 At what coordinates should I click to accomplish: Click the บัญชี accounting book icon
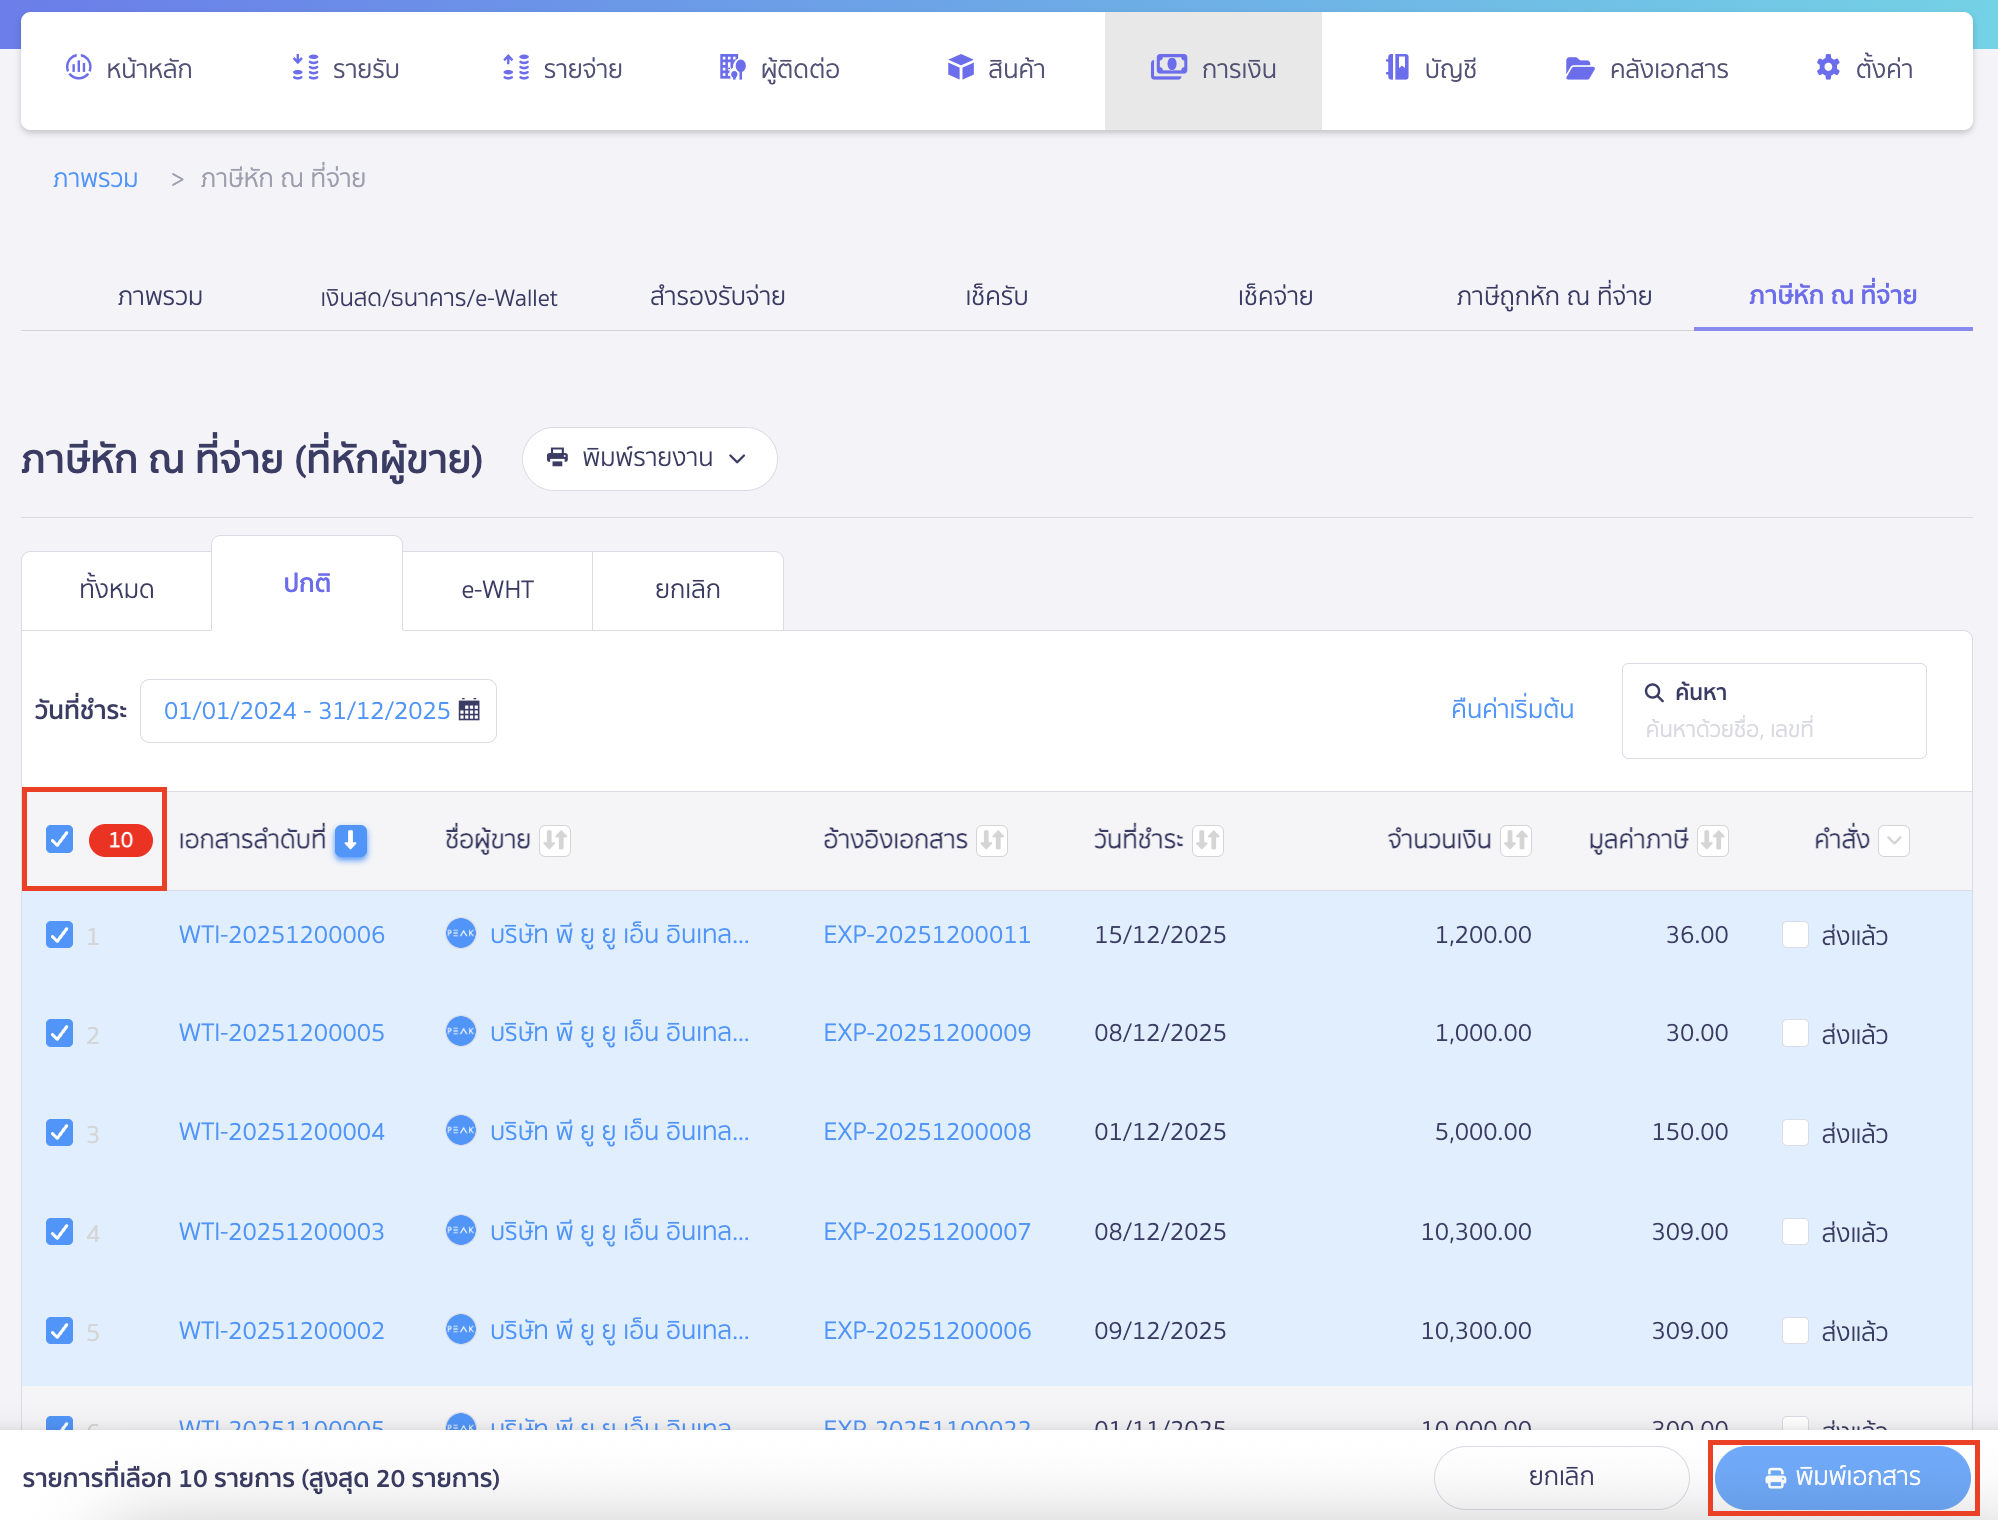click(x=1397, y=68)
